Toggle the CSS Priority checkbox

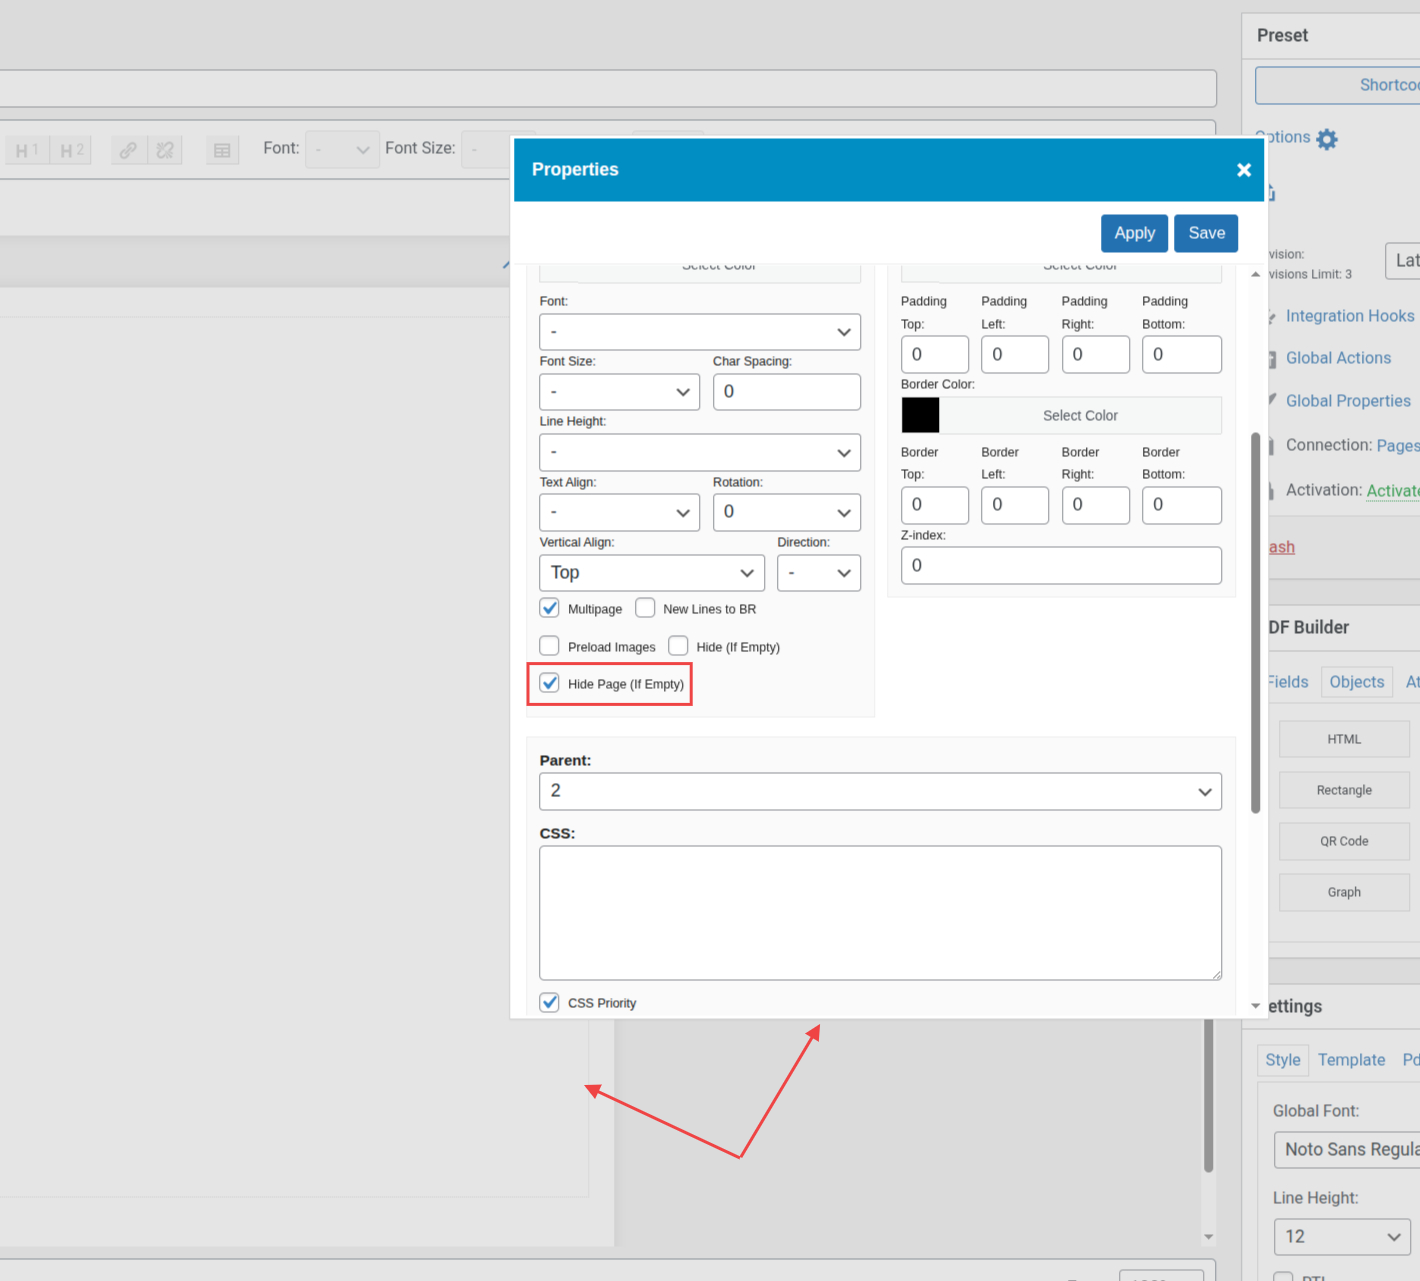point(549,1002)
